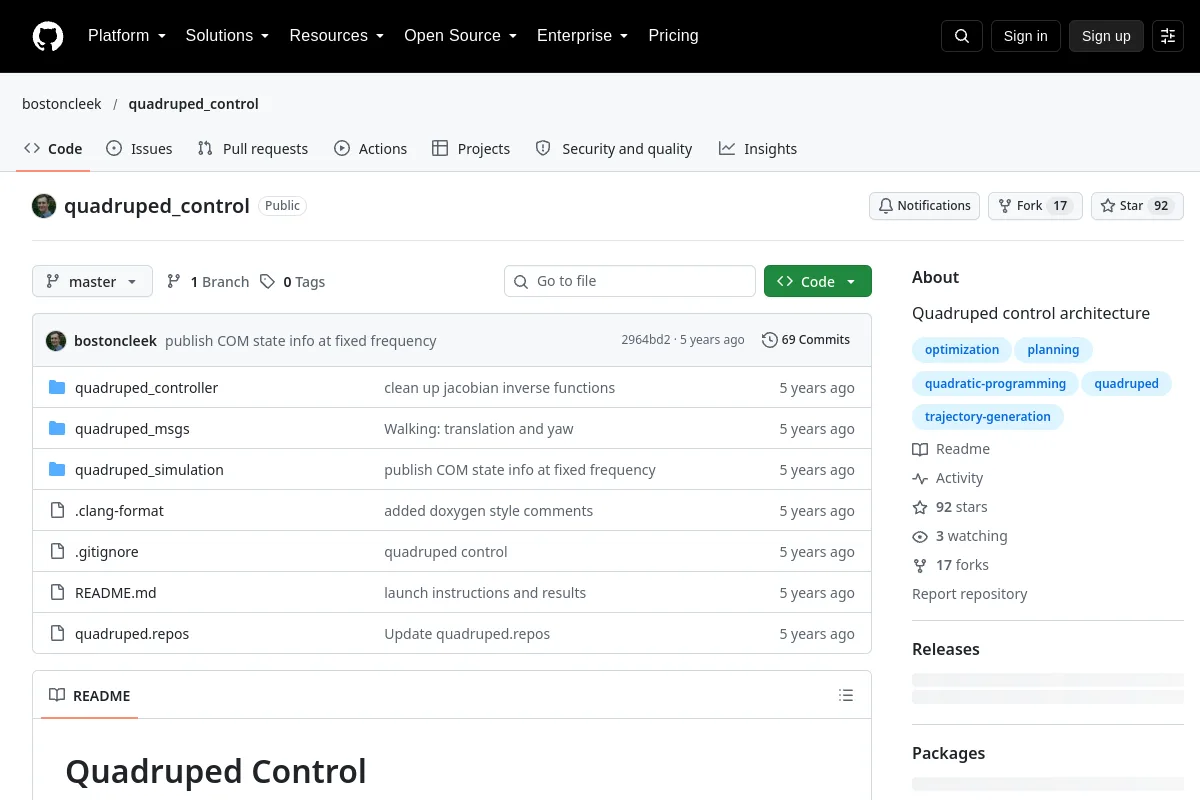
Task: Click the GitHub logo icon
Action: click(x=48, y=36)
